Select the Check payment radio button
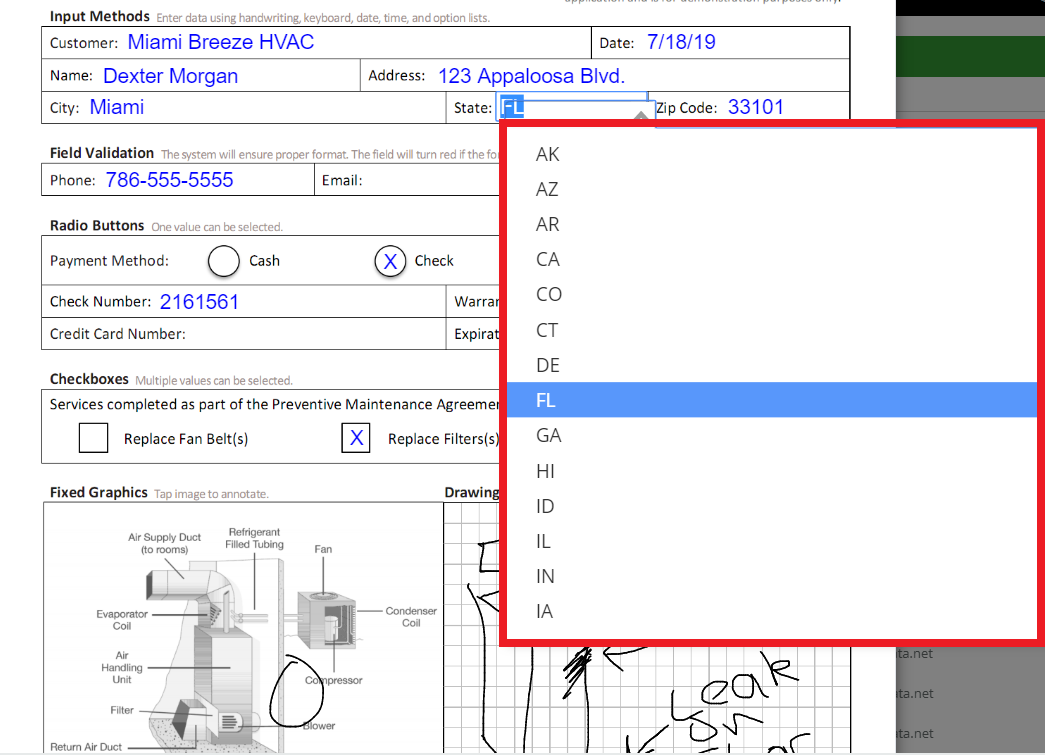This screenshot has width=1045, height=755. [x=390, y=261]
